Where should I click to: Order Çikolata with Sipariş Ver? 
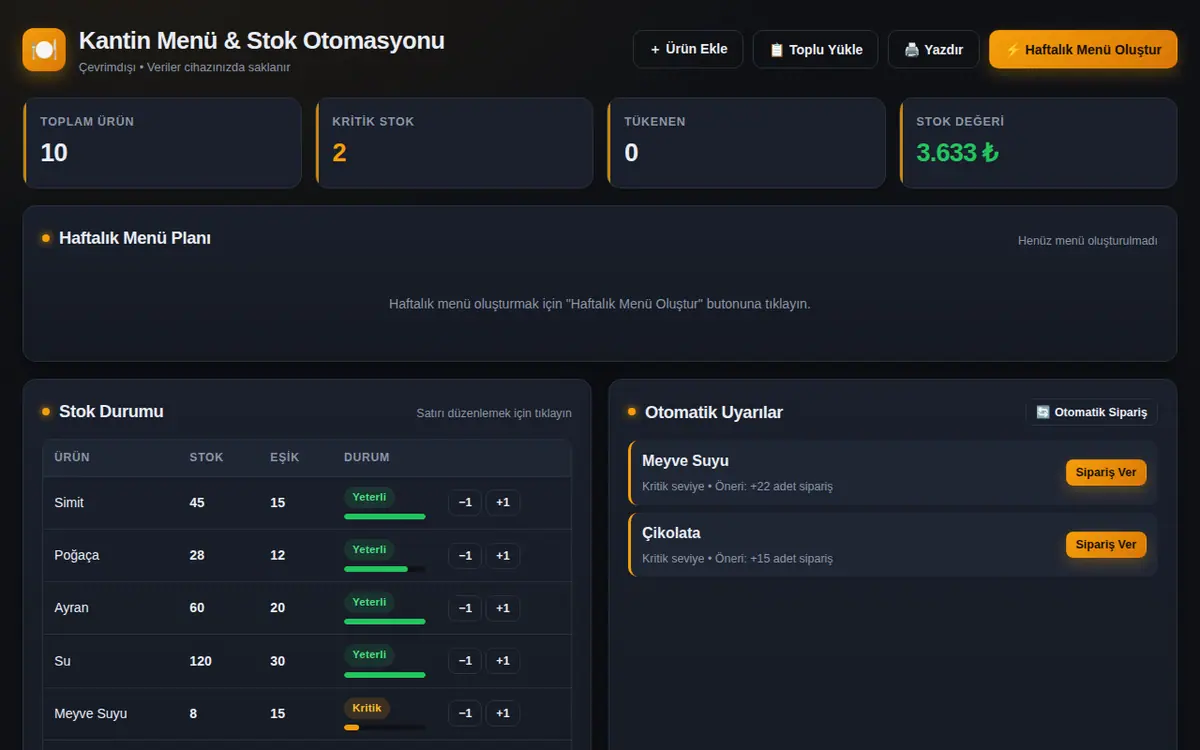tap(1106, 545)
